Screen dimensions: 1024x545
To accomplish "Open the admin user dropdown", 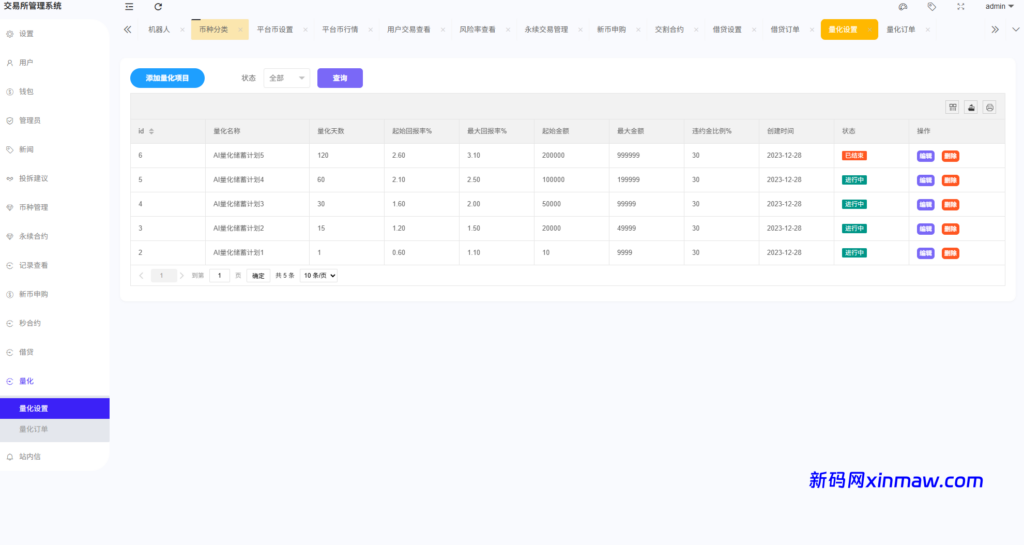I will click(999, 6).
